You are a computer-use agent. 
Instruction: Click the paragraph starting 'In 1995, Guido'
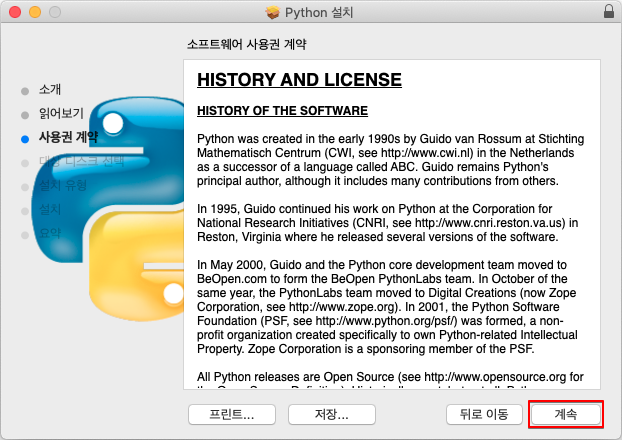point(388,223)
